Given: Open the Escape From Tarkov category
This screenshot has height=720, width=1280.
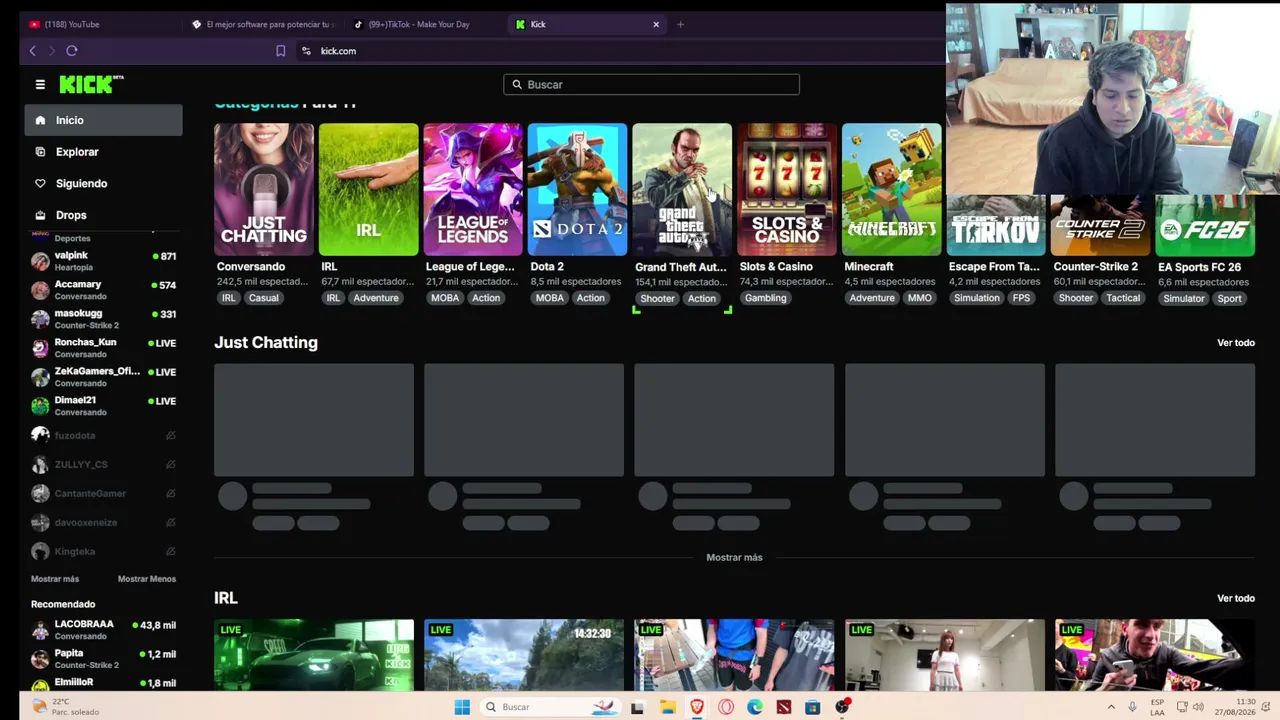Looking at the screenshot, I should (x=996, y=225).
